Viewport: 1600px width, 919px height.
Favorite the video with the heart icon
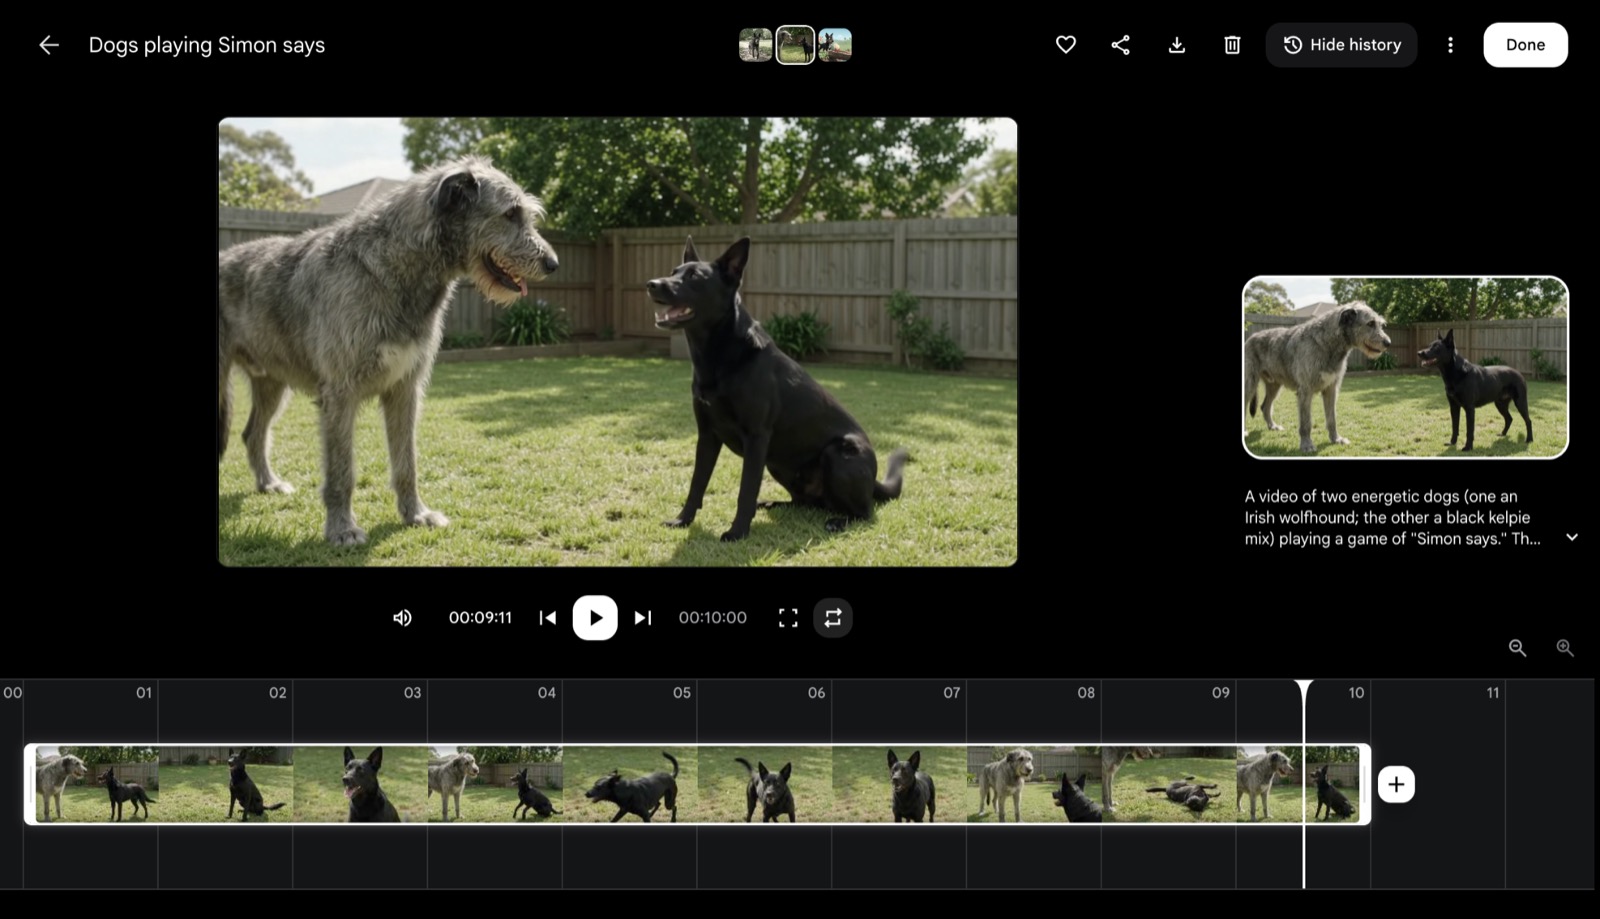pyautogui.click(x=1066, y=45)
